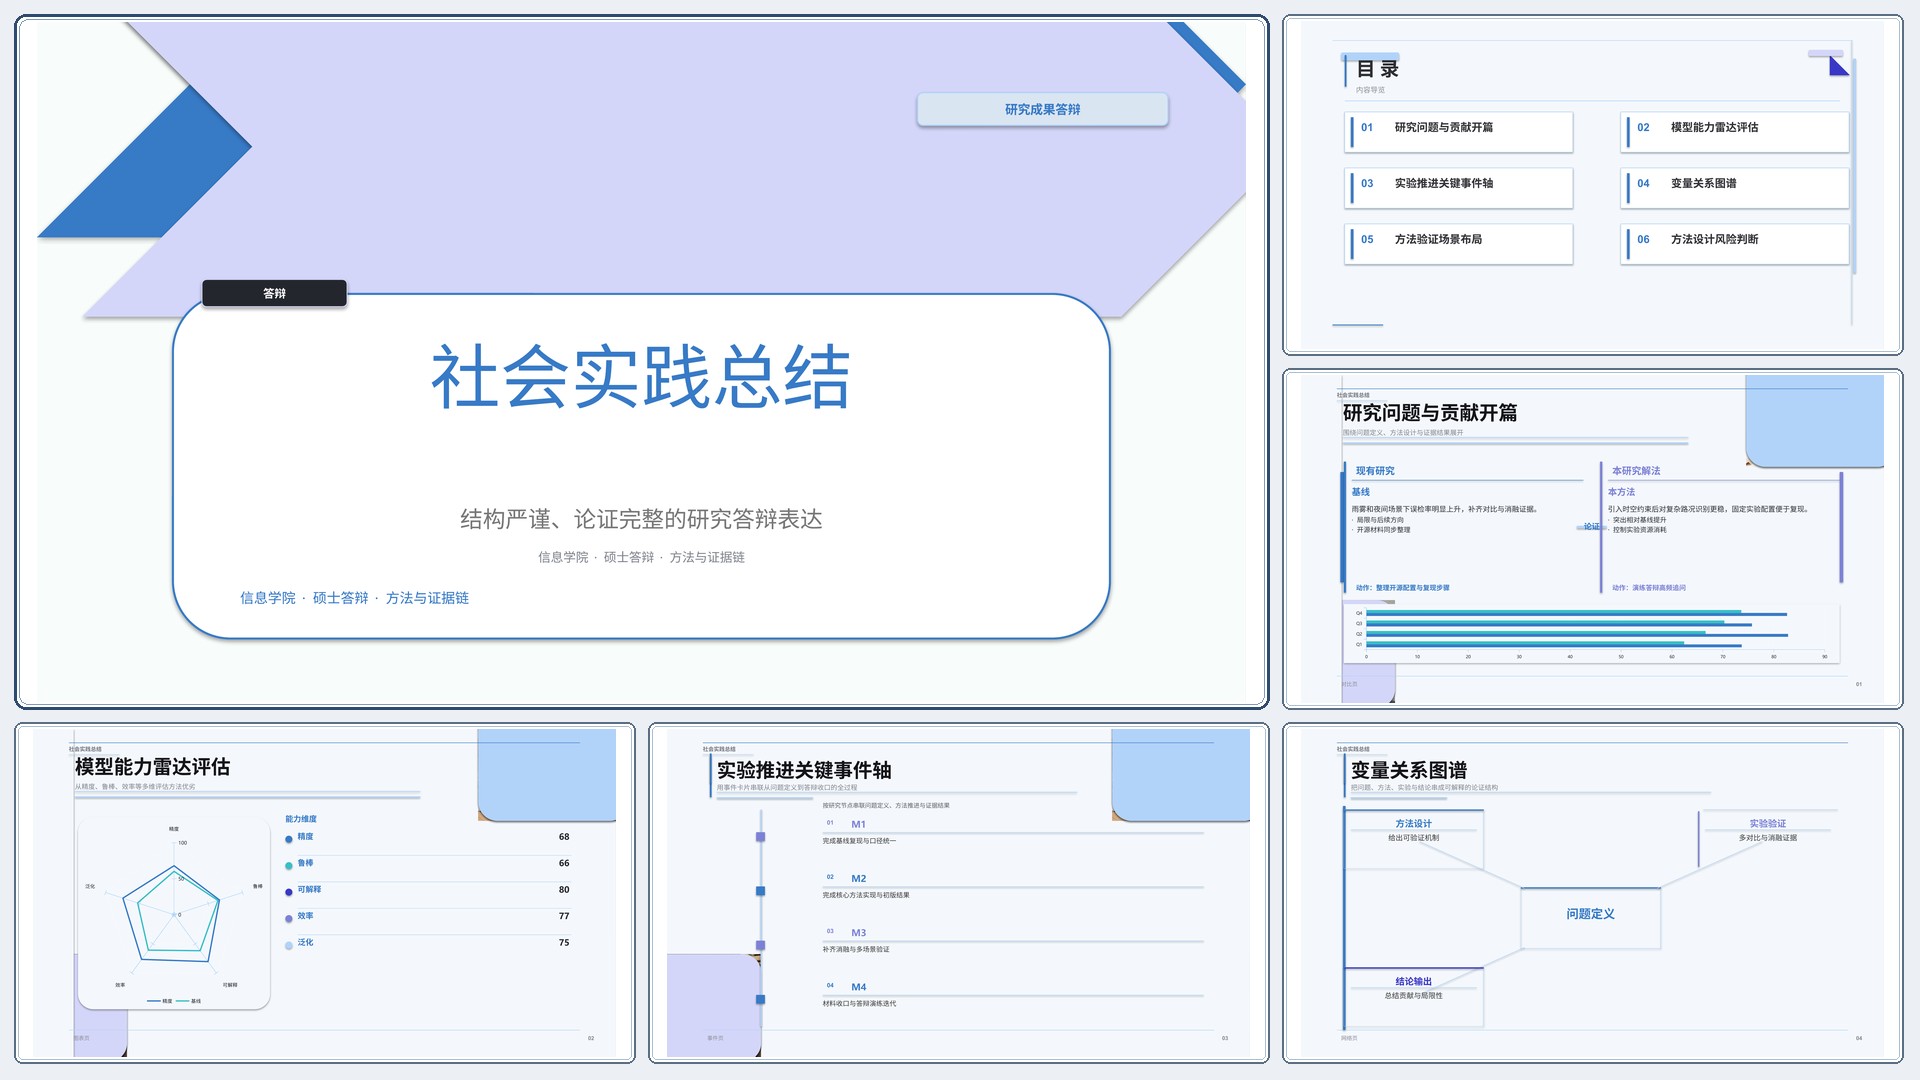Viewport: 1920px width, 1080px height.
Task: Select the large 社会实践总结 heading
Action: click(x=641, y=377)
